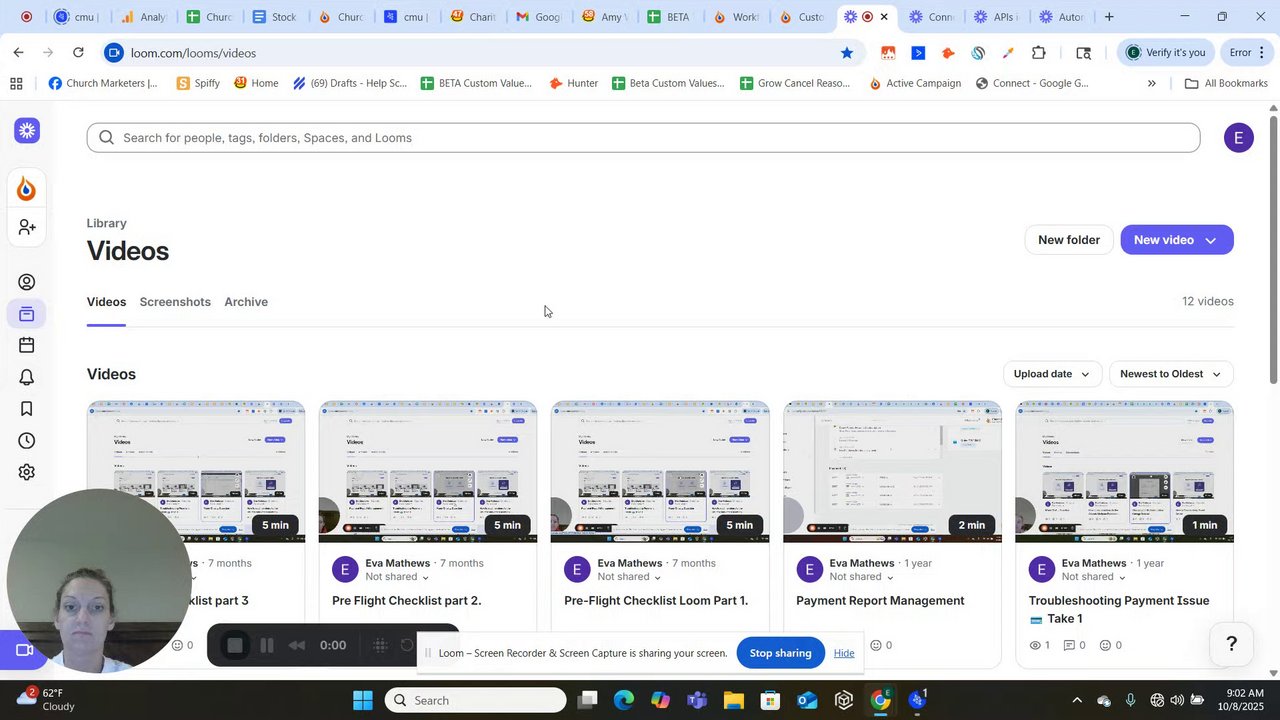This screenshot has width=1280, height=720.
Task: Click the stop recording square button
Action: coord(235,645)
